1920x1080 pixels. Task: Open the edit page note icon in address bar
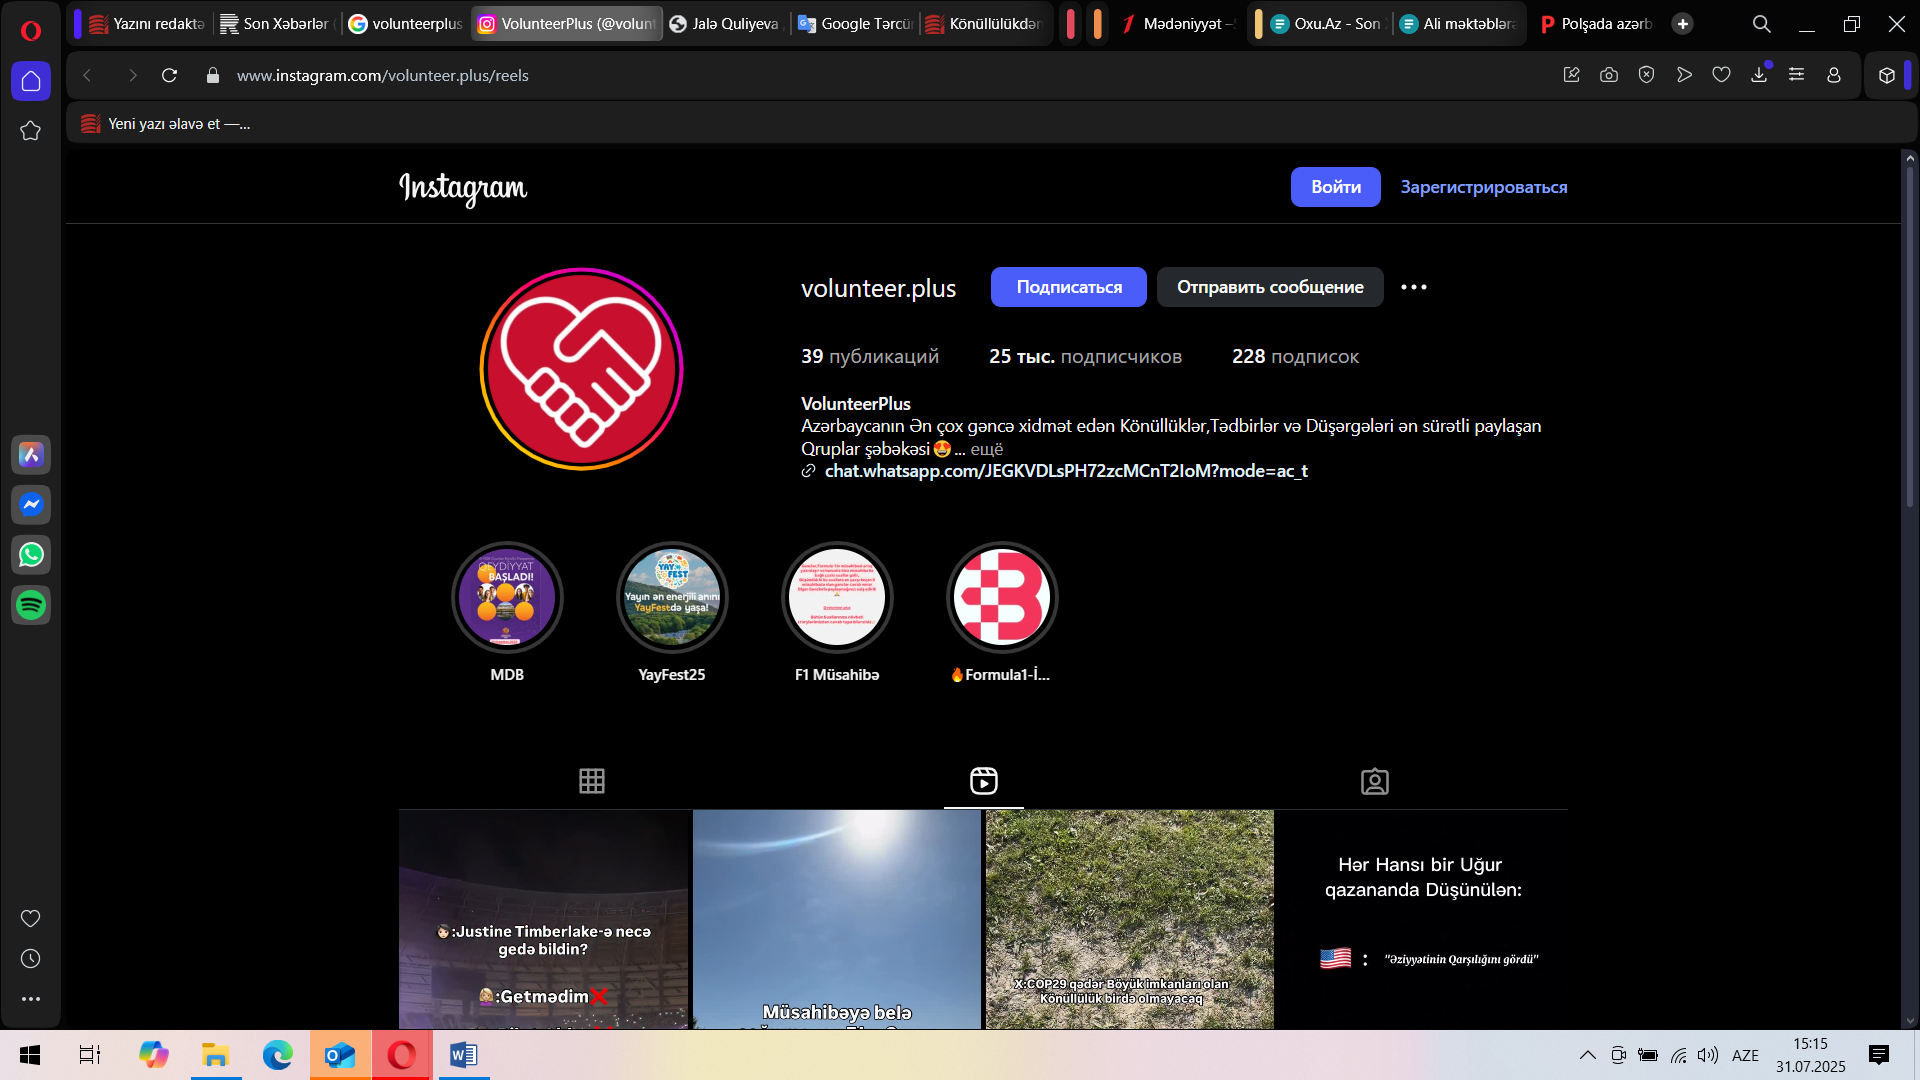(x=1571, y=75)
